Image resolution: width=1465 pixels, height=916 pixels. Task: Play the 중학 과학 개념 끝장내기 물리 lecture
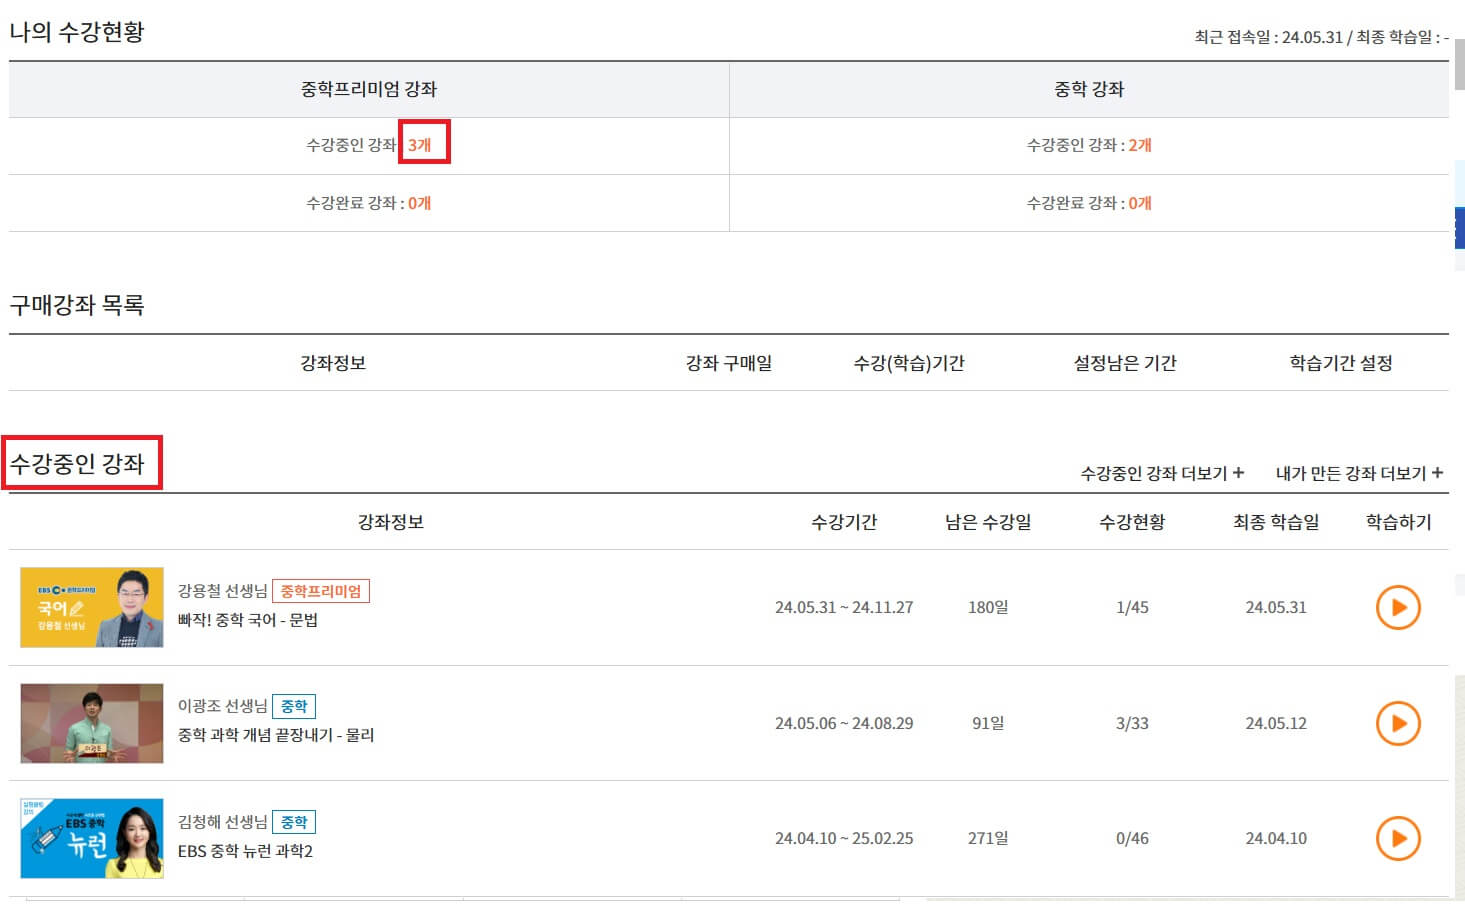pos(1397,723)
